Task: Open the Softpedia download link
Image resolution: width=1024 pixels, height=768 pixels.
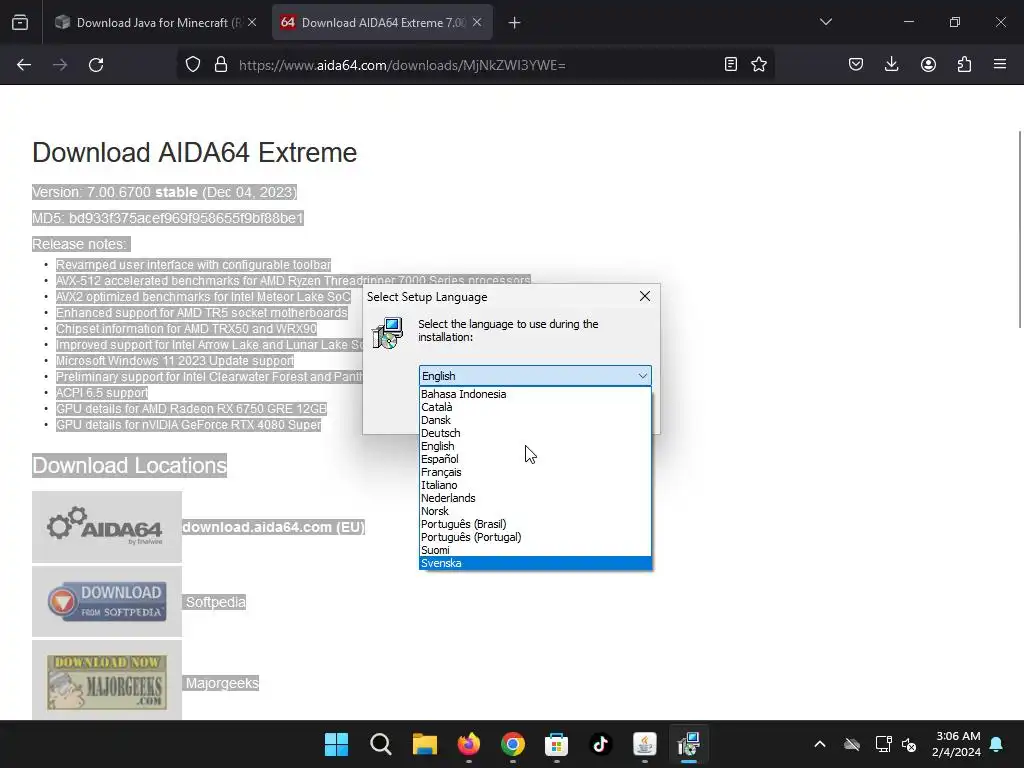Action: click(216, 602)
